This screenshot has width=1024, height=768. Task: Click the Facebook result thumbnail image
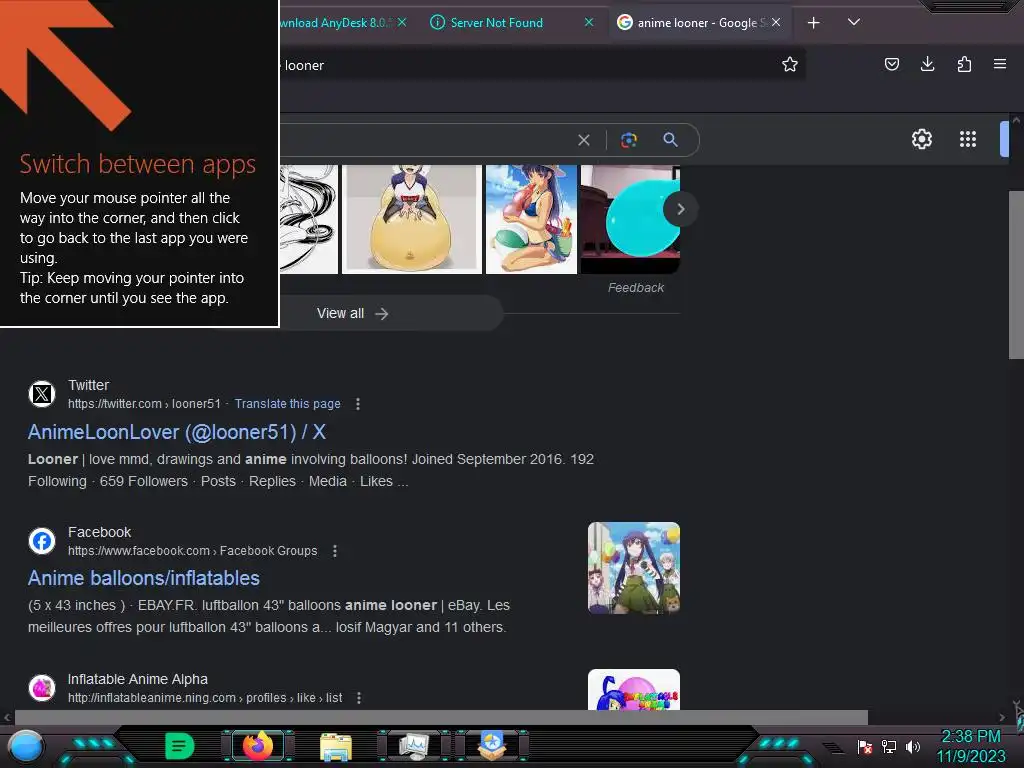tap(633, 568)
